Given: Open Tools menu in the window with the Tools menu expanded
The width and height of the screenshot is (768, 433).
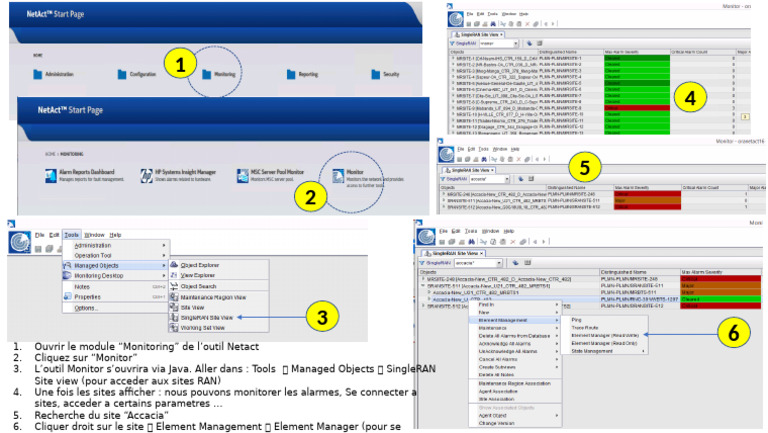Looking at the screenshot, I should [x=72, y=235].
